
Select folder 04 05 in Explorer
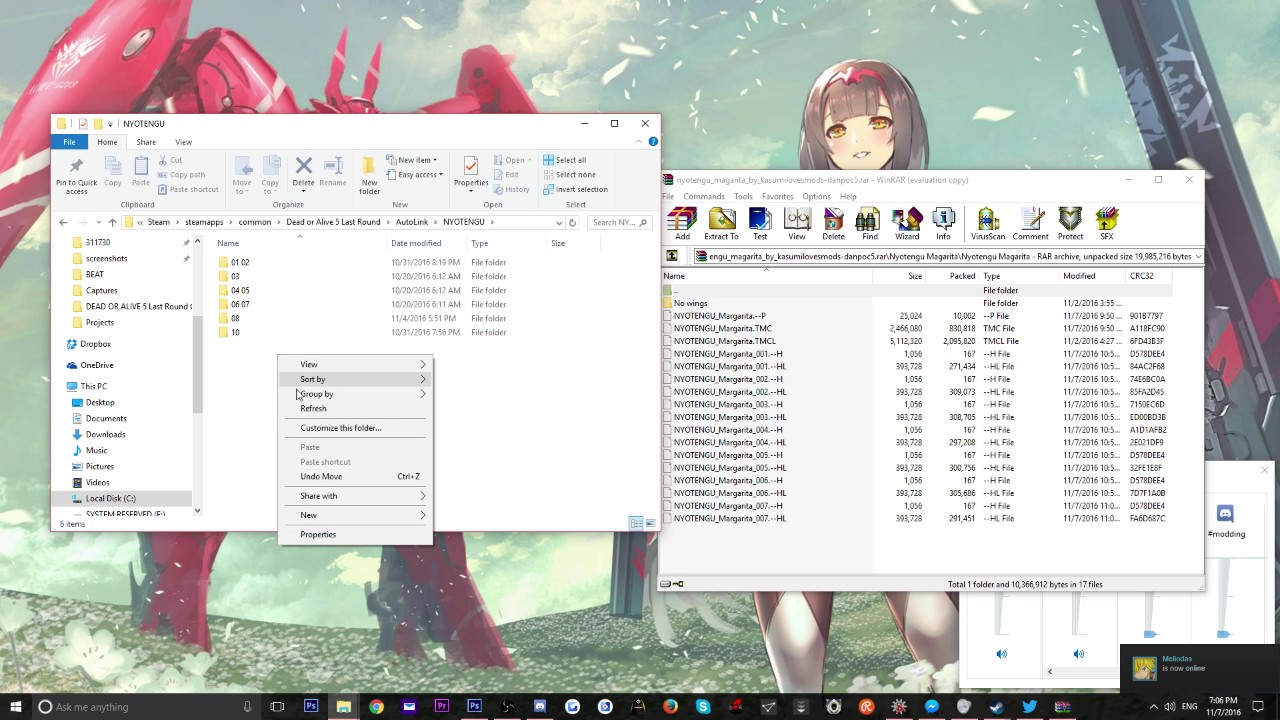(x=240, y=290)
